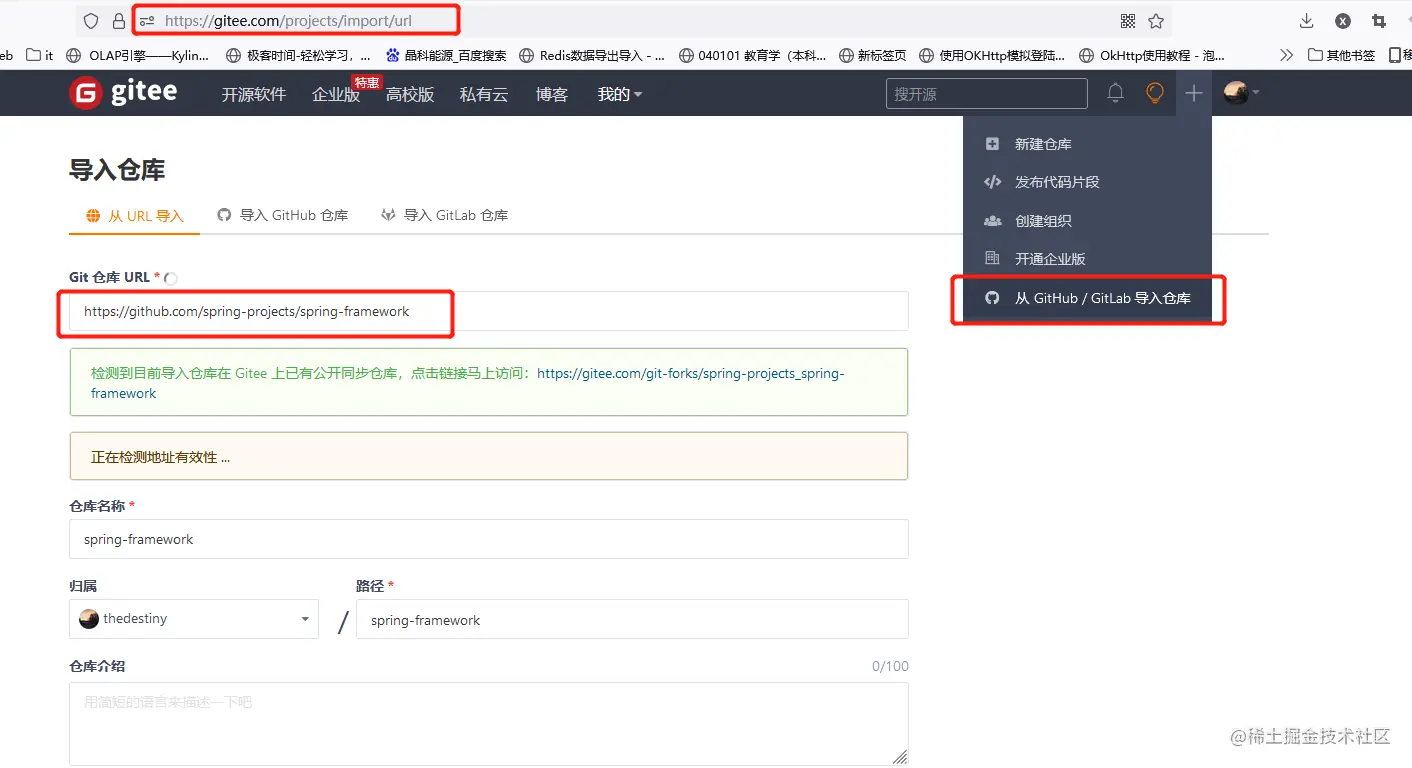This screenshot has width=1412, height=768.
Task: Select 创建组织 from the menu
Action: [x=1087, y=221]
